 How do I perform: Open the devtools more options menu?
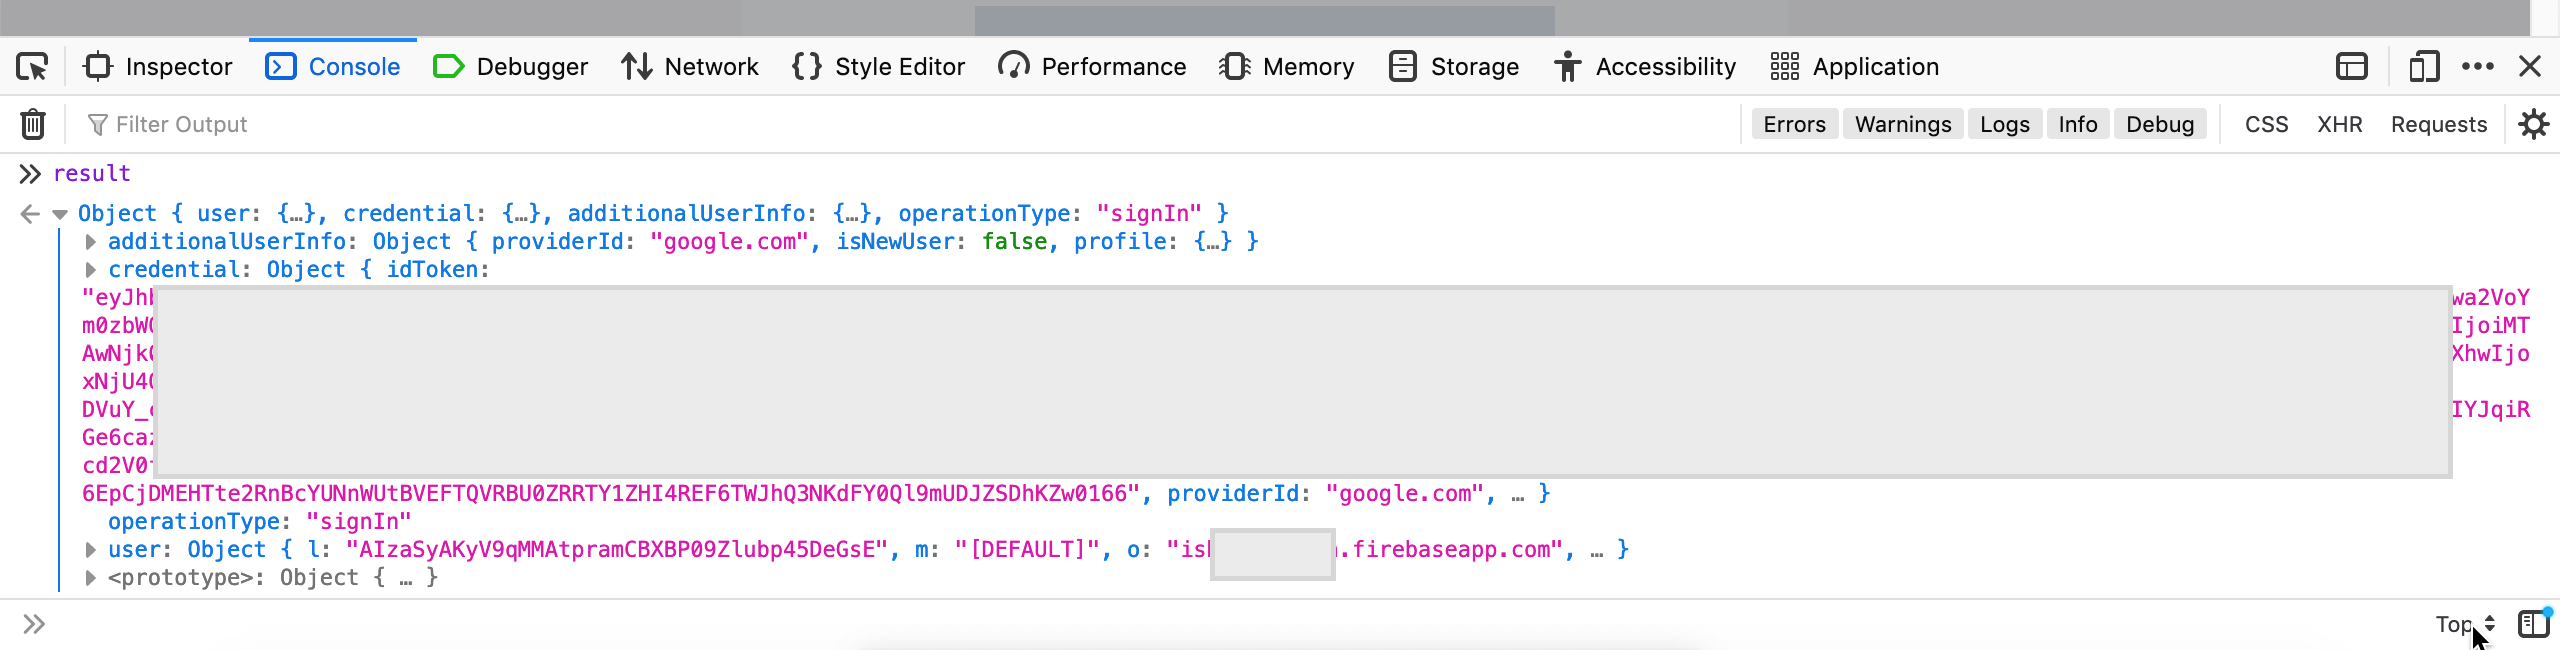pos(2478,67)
